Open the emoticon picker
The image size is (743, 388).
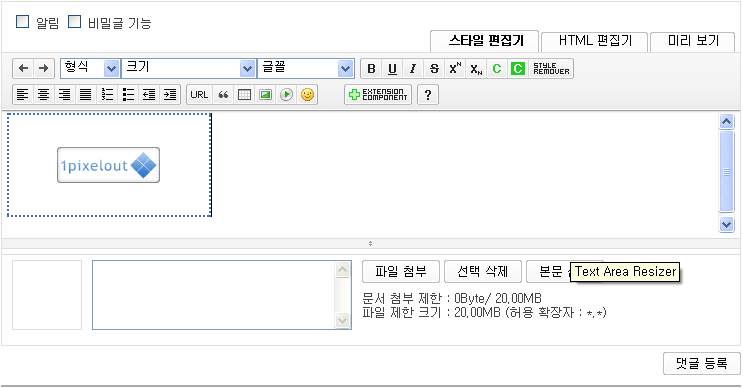[x=308, y=94]
